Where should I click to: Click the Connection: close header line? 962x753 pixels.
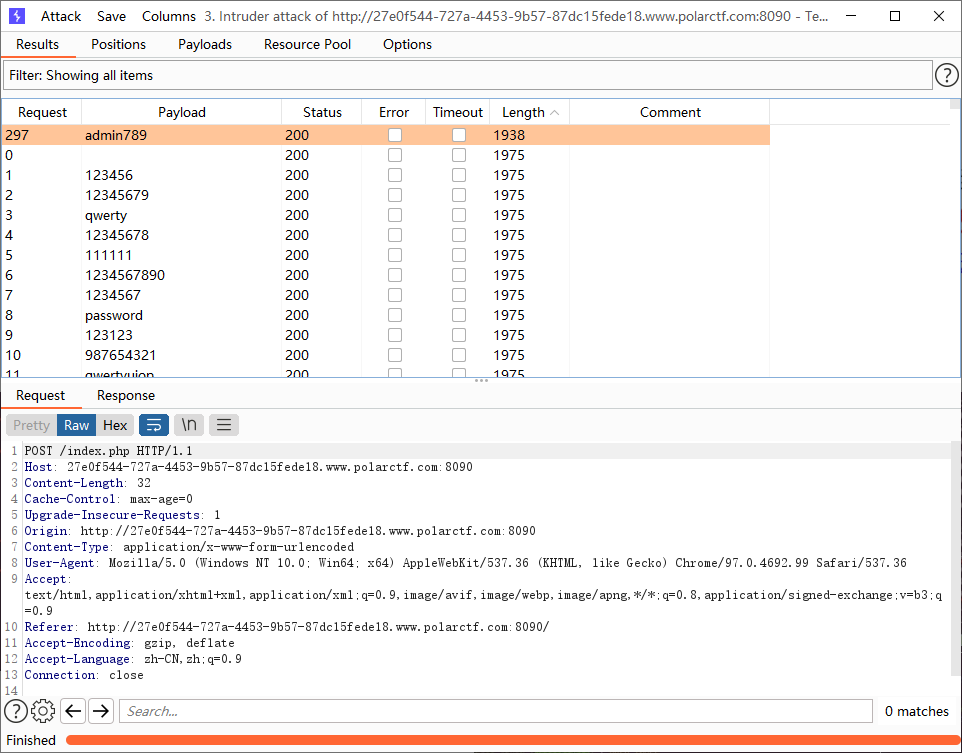[84, 675]
